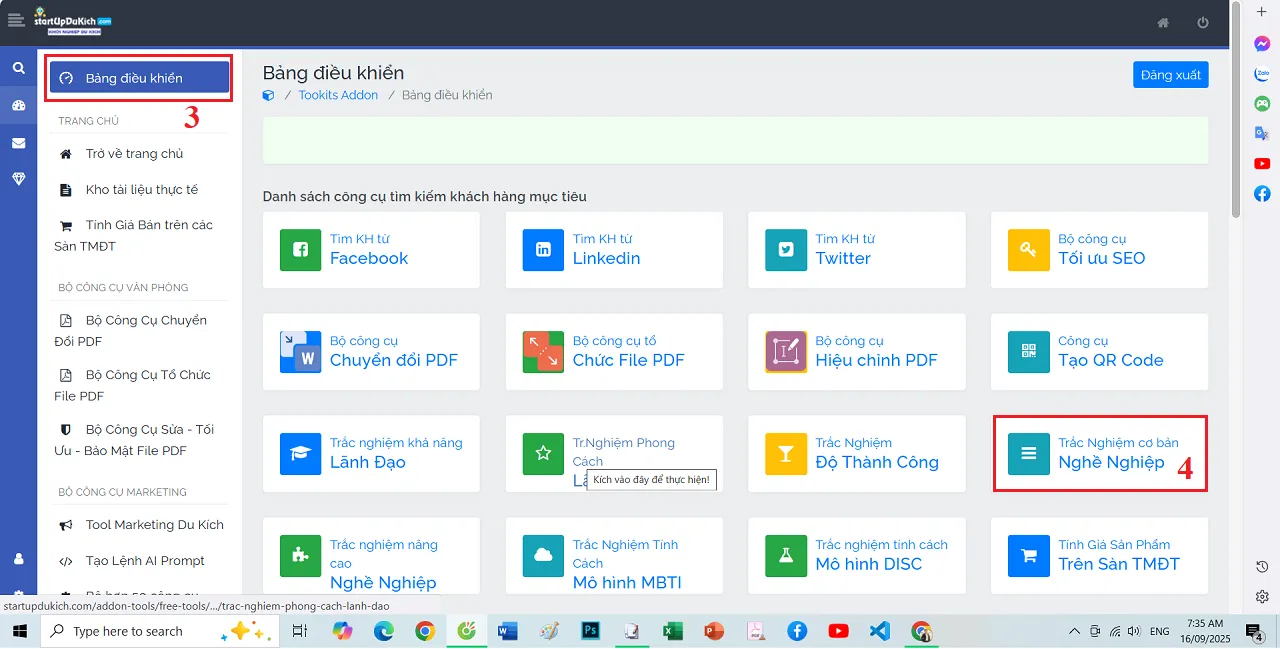Open Trắc Nghiệm cơ bản Nghề Nghiệp
This screenshot has height=649, width=1280.
(1099, 454)
